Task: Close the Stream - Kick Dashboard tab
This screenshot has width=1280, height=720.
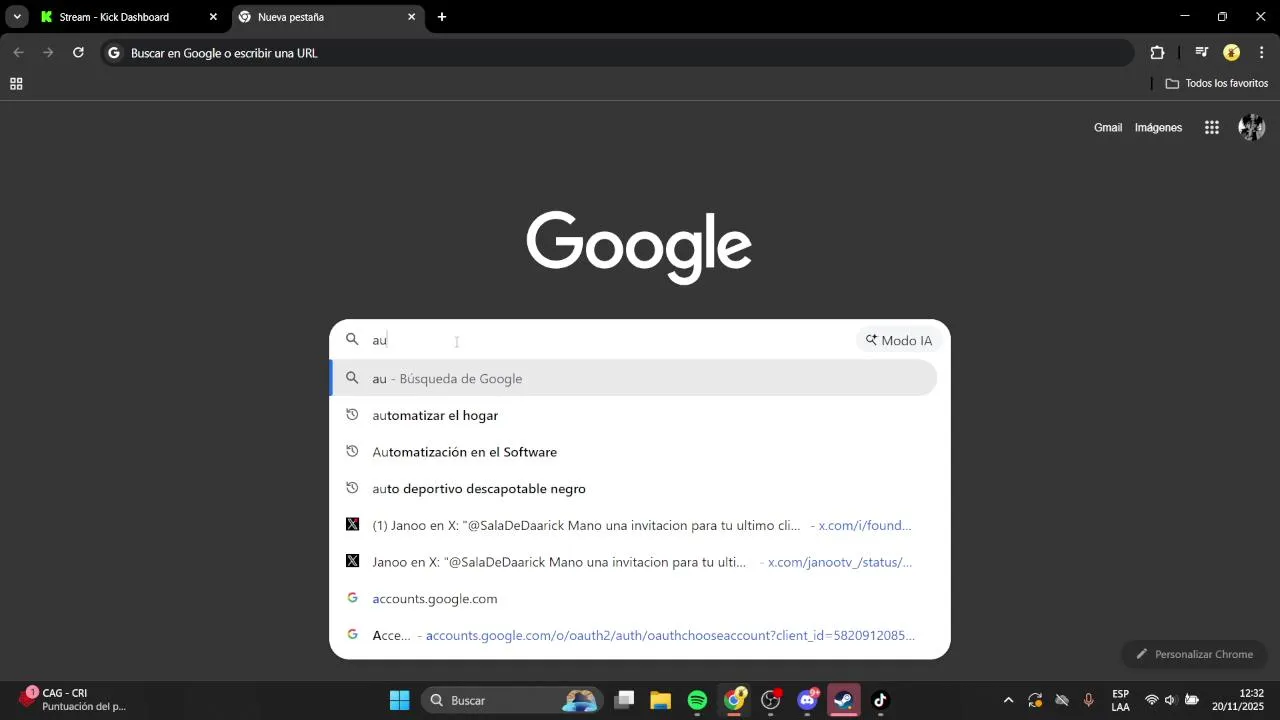Action: tap(213, 17)
